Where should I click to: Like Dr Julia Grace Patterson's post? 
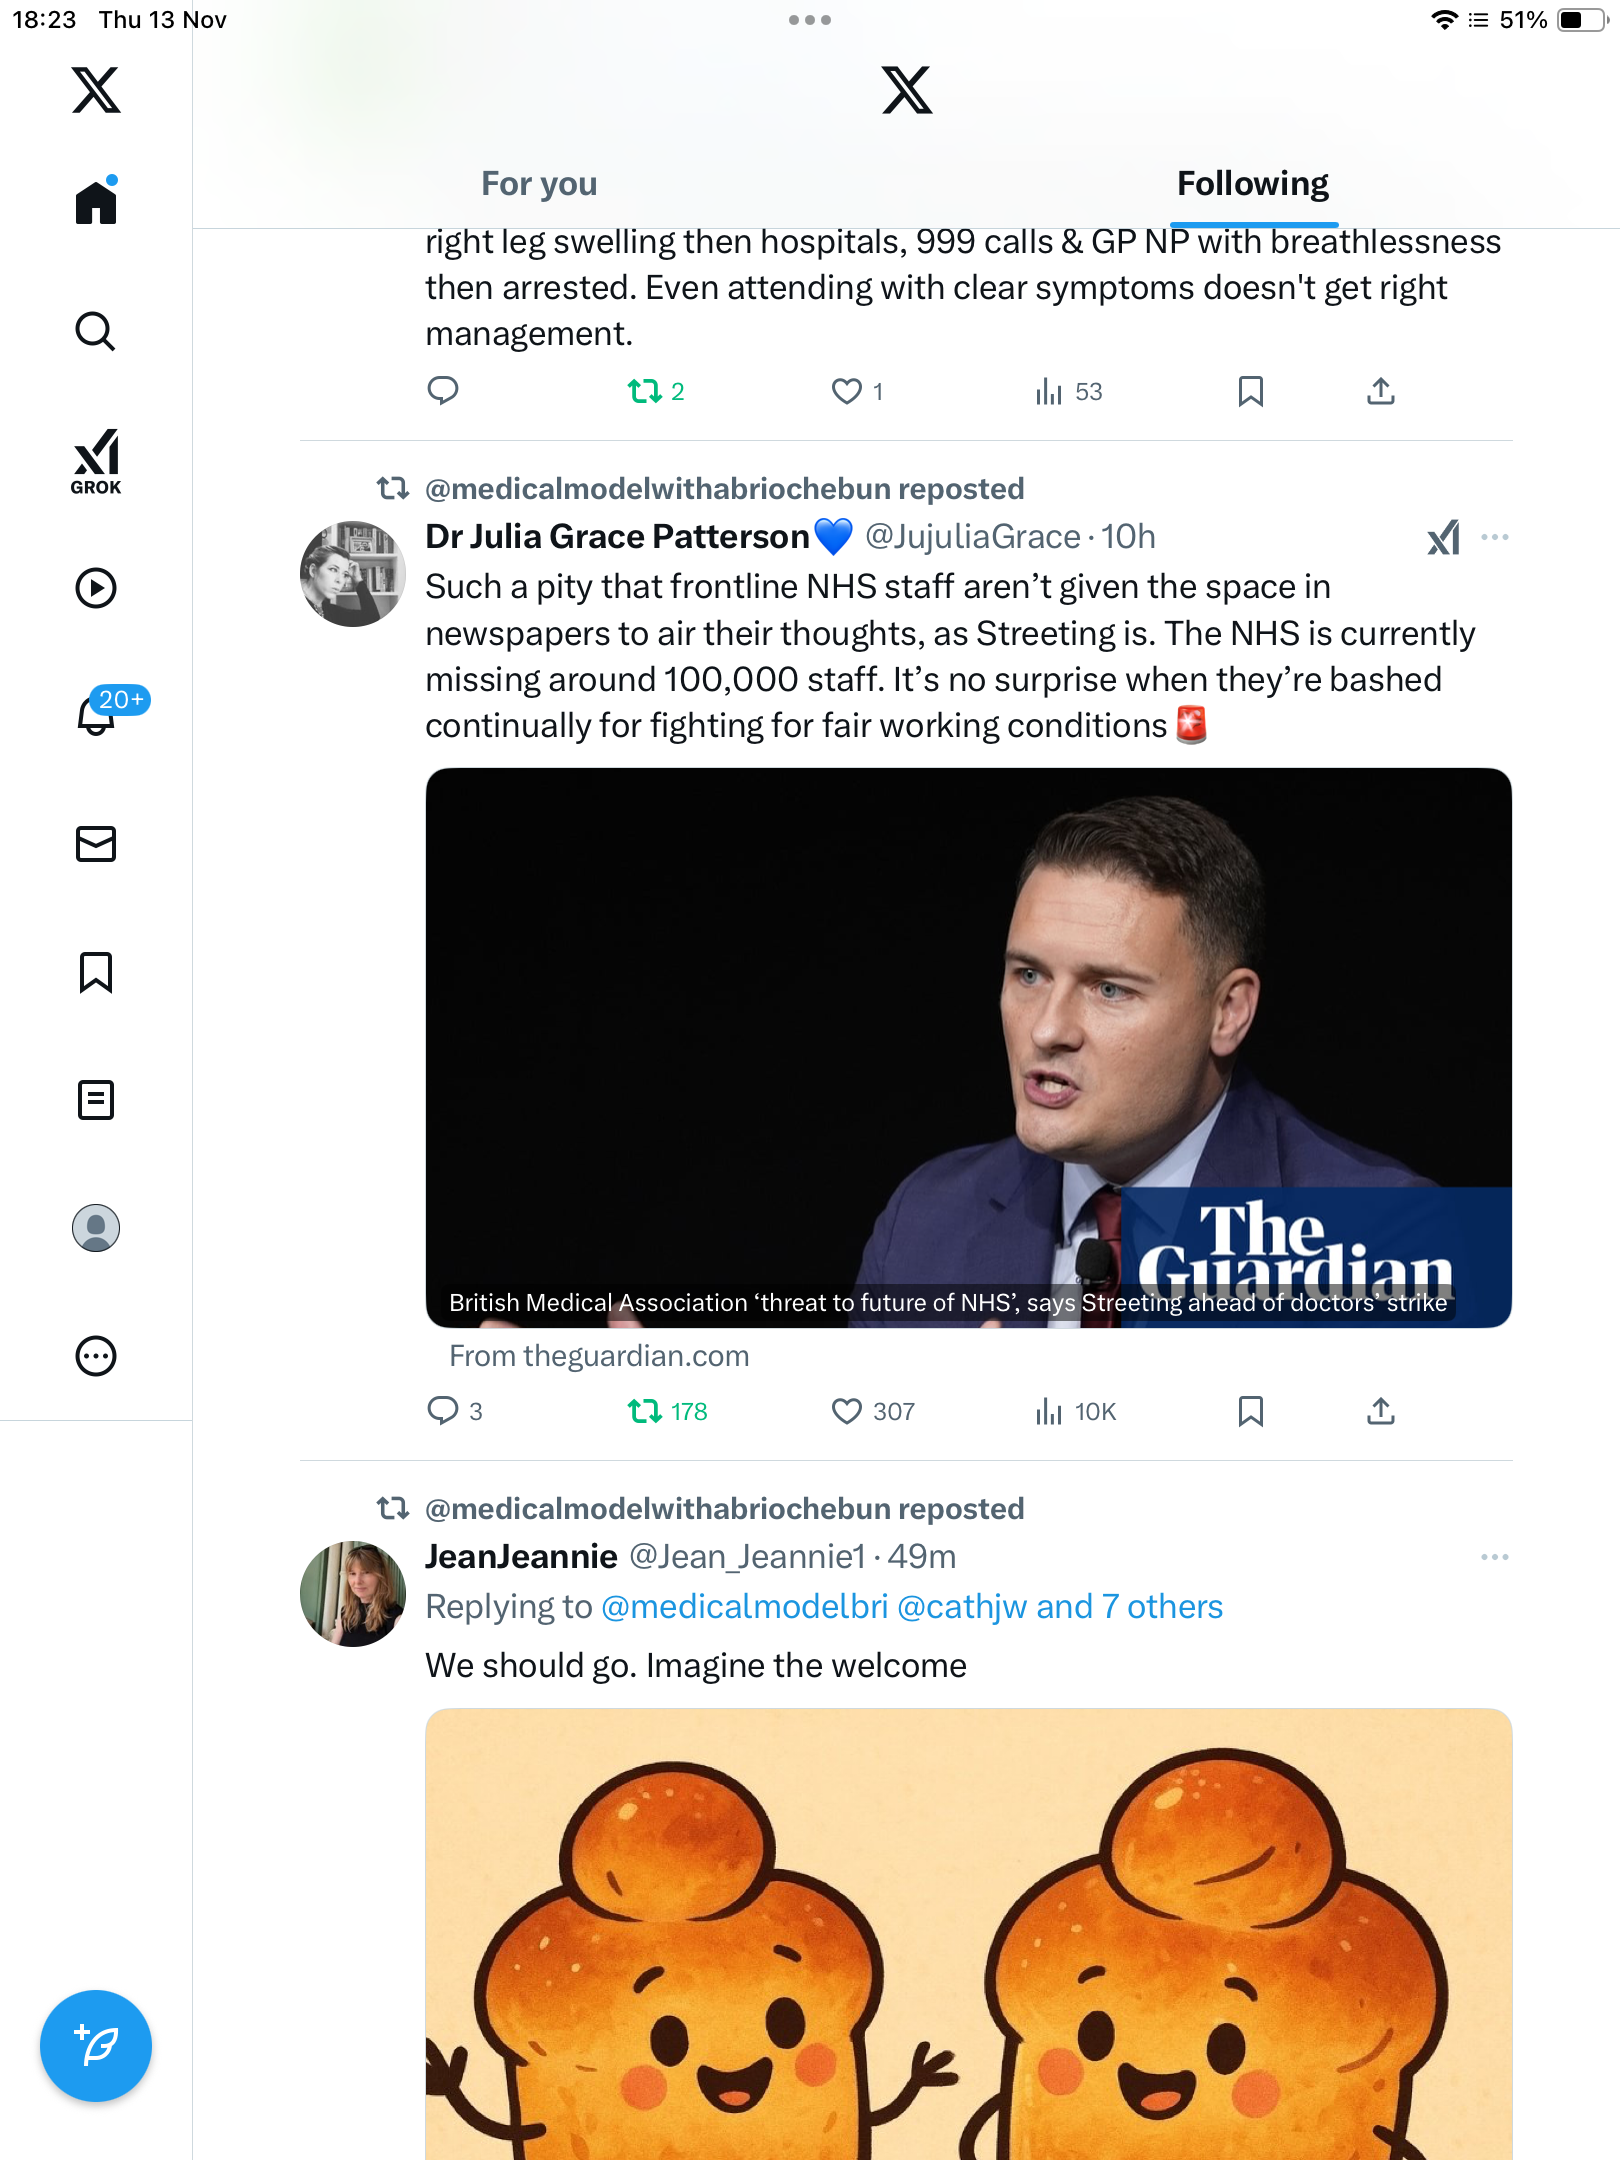tap(847, 1411)
